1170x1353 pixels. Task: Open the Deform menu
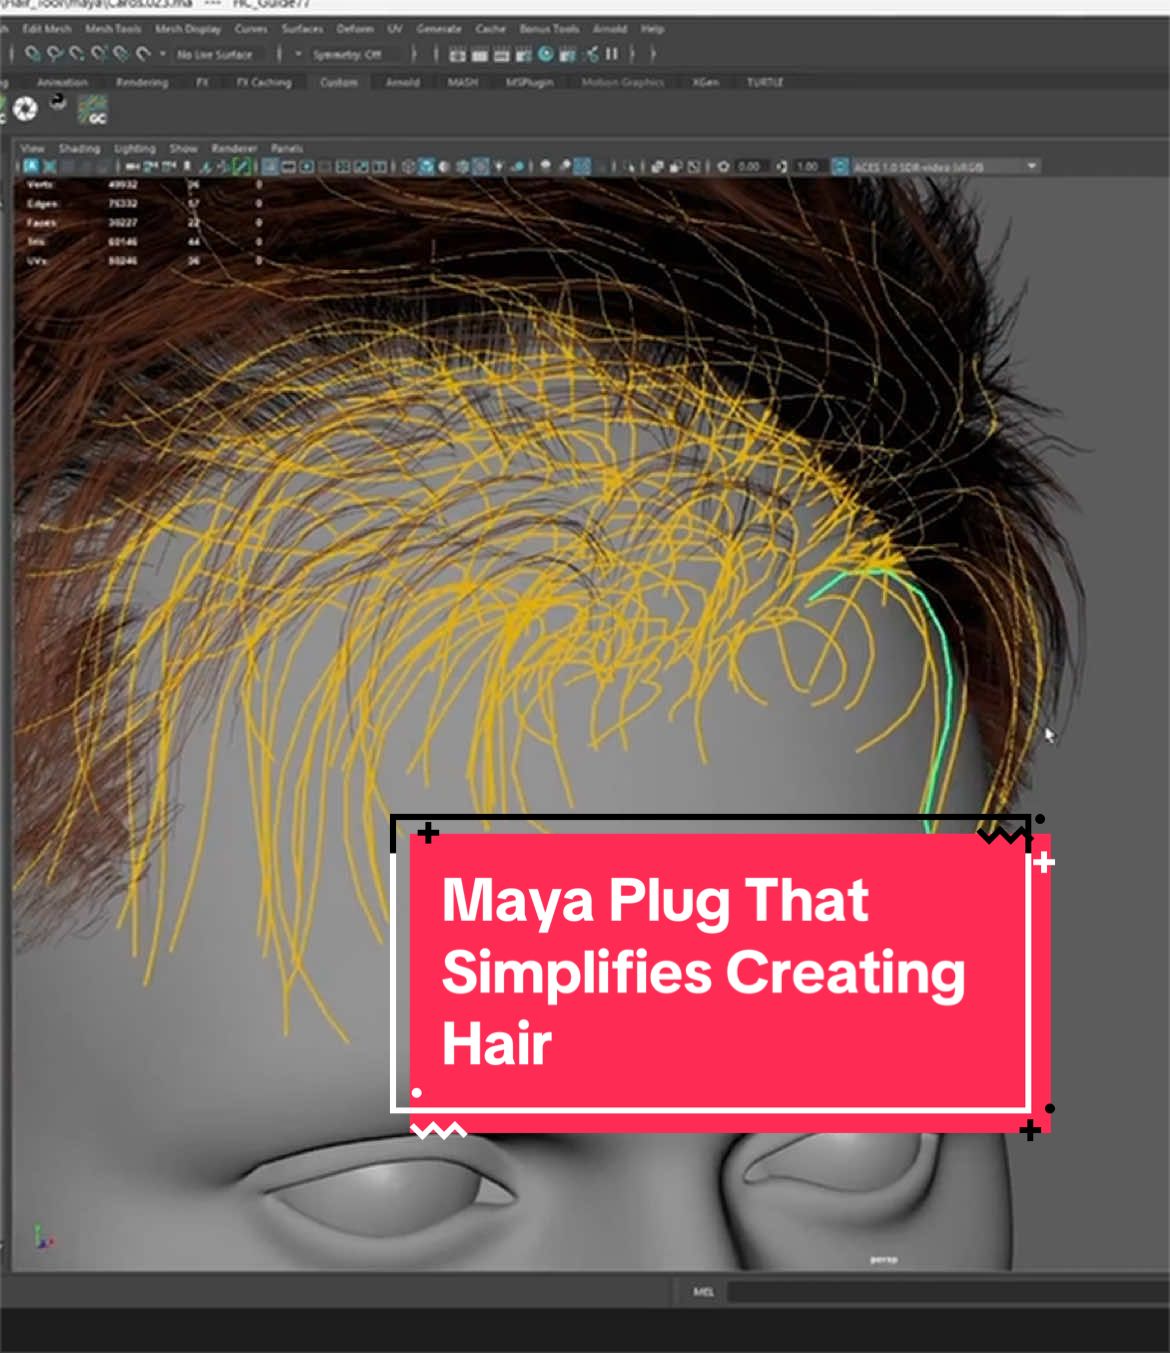355,29
